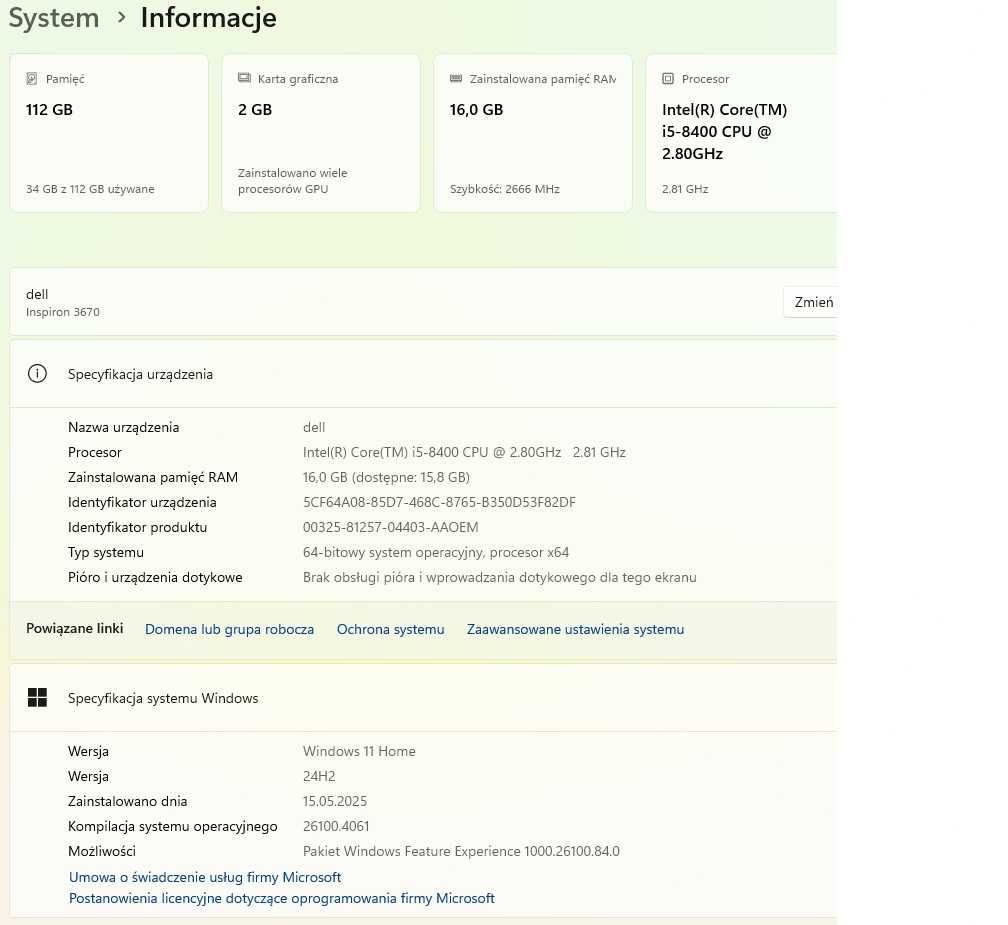Click the Karta graficzna icon
This screenshot has height=925, width=1008.
pyautogui.click(x=244, y=78)
